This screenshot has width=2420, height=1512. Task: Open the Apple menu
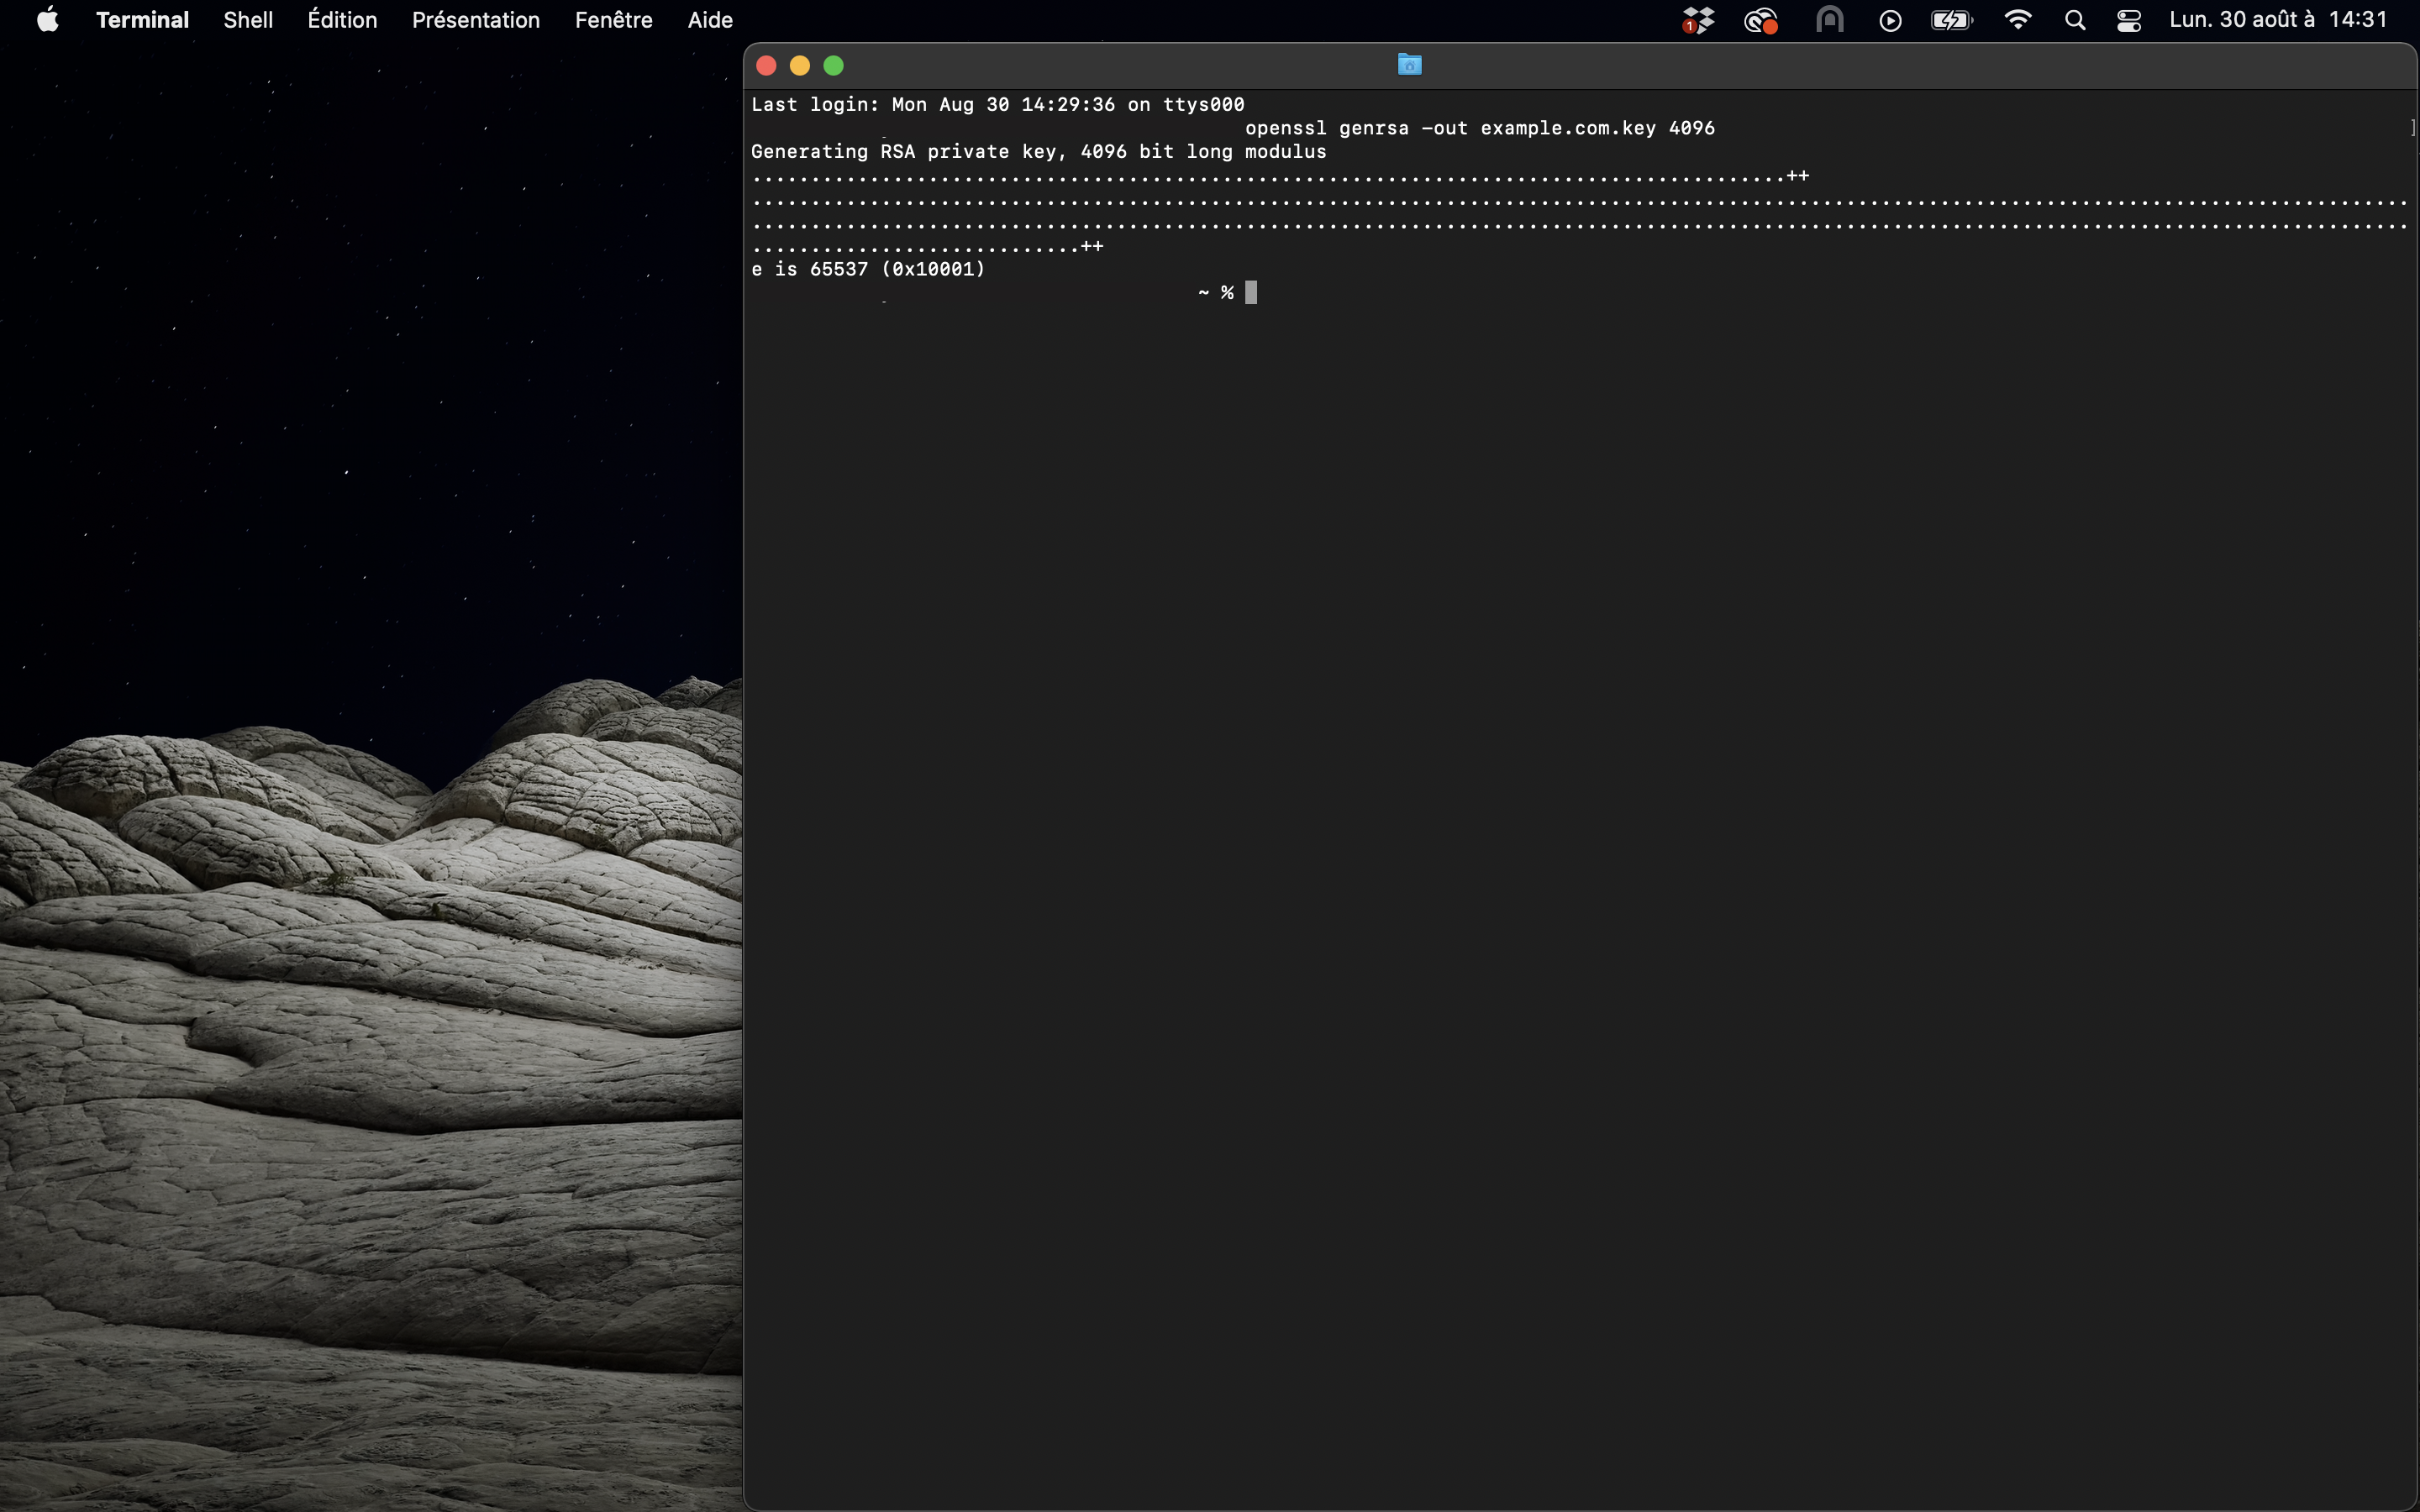pyautogui.click(x=47, y=20)
